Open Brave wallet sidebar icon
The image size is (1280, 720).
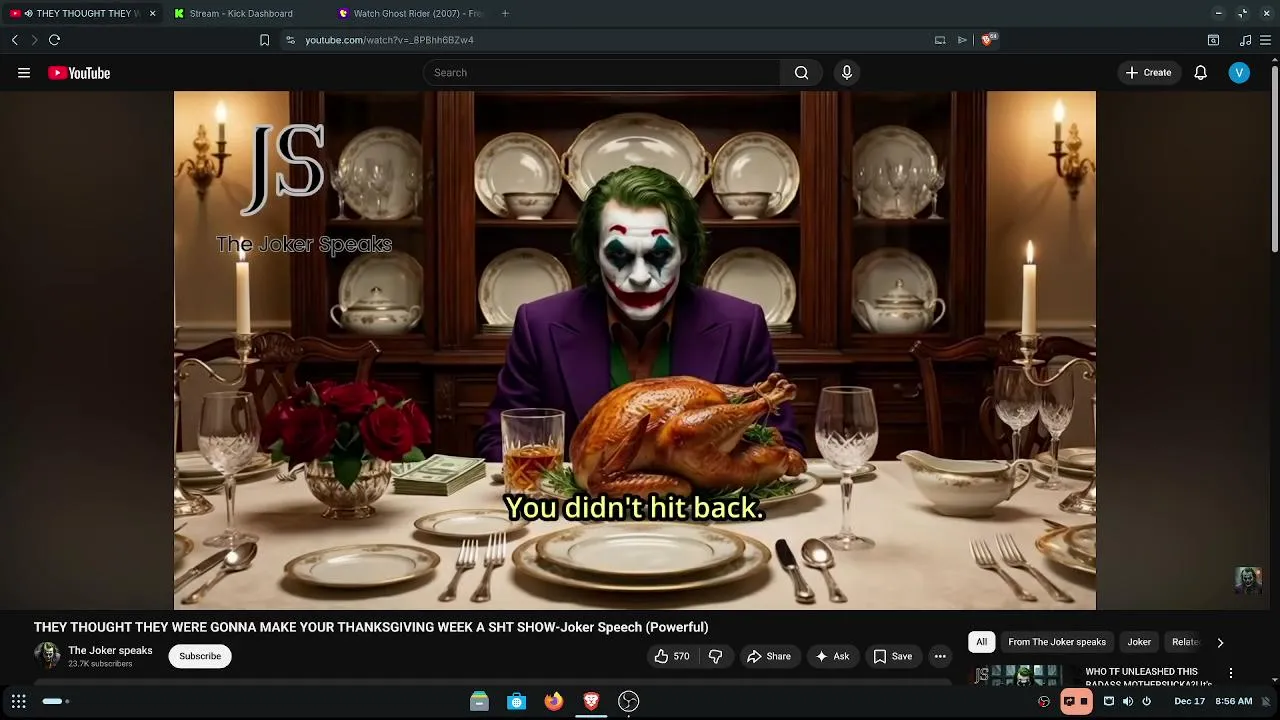point(1213,40)
